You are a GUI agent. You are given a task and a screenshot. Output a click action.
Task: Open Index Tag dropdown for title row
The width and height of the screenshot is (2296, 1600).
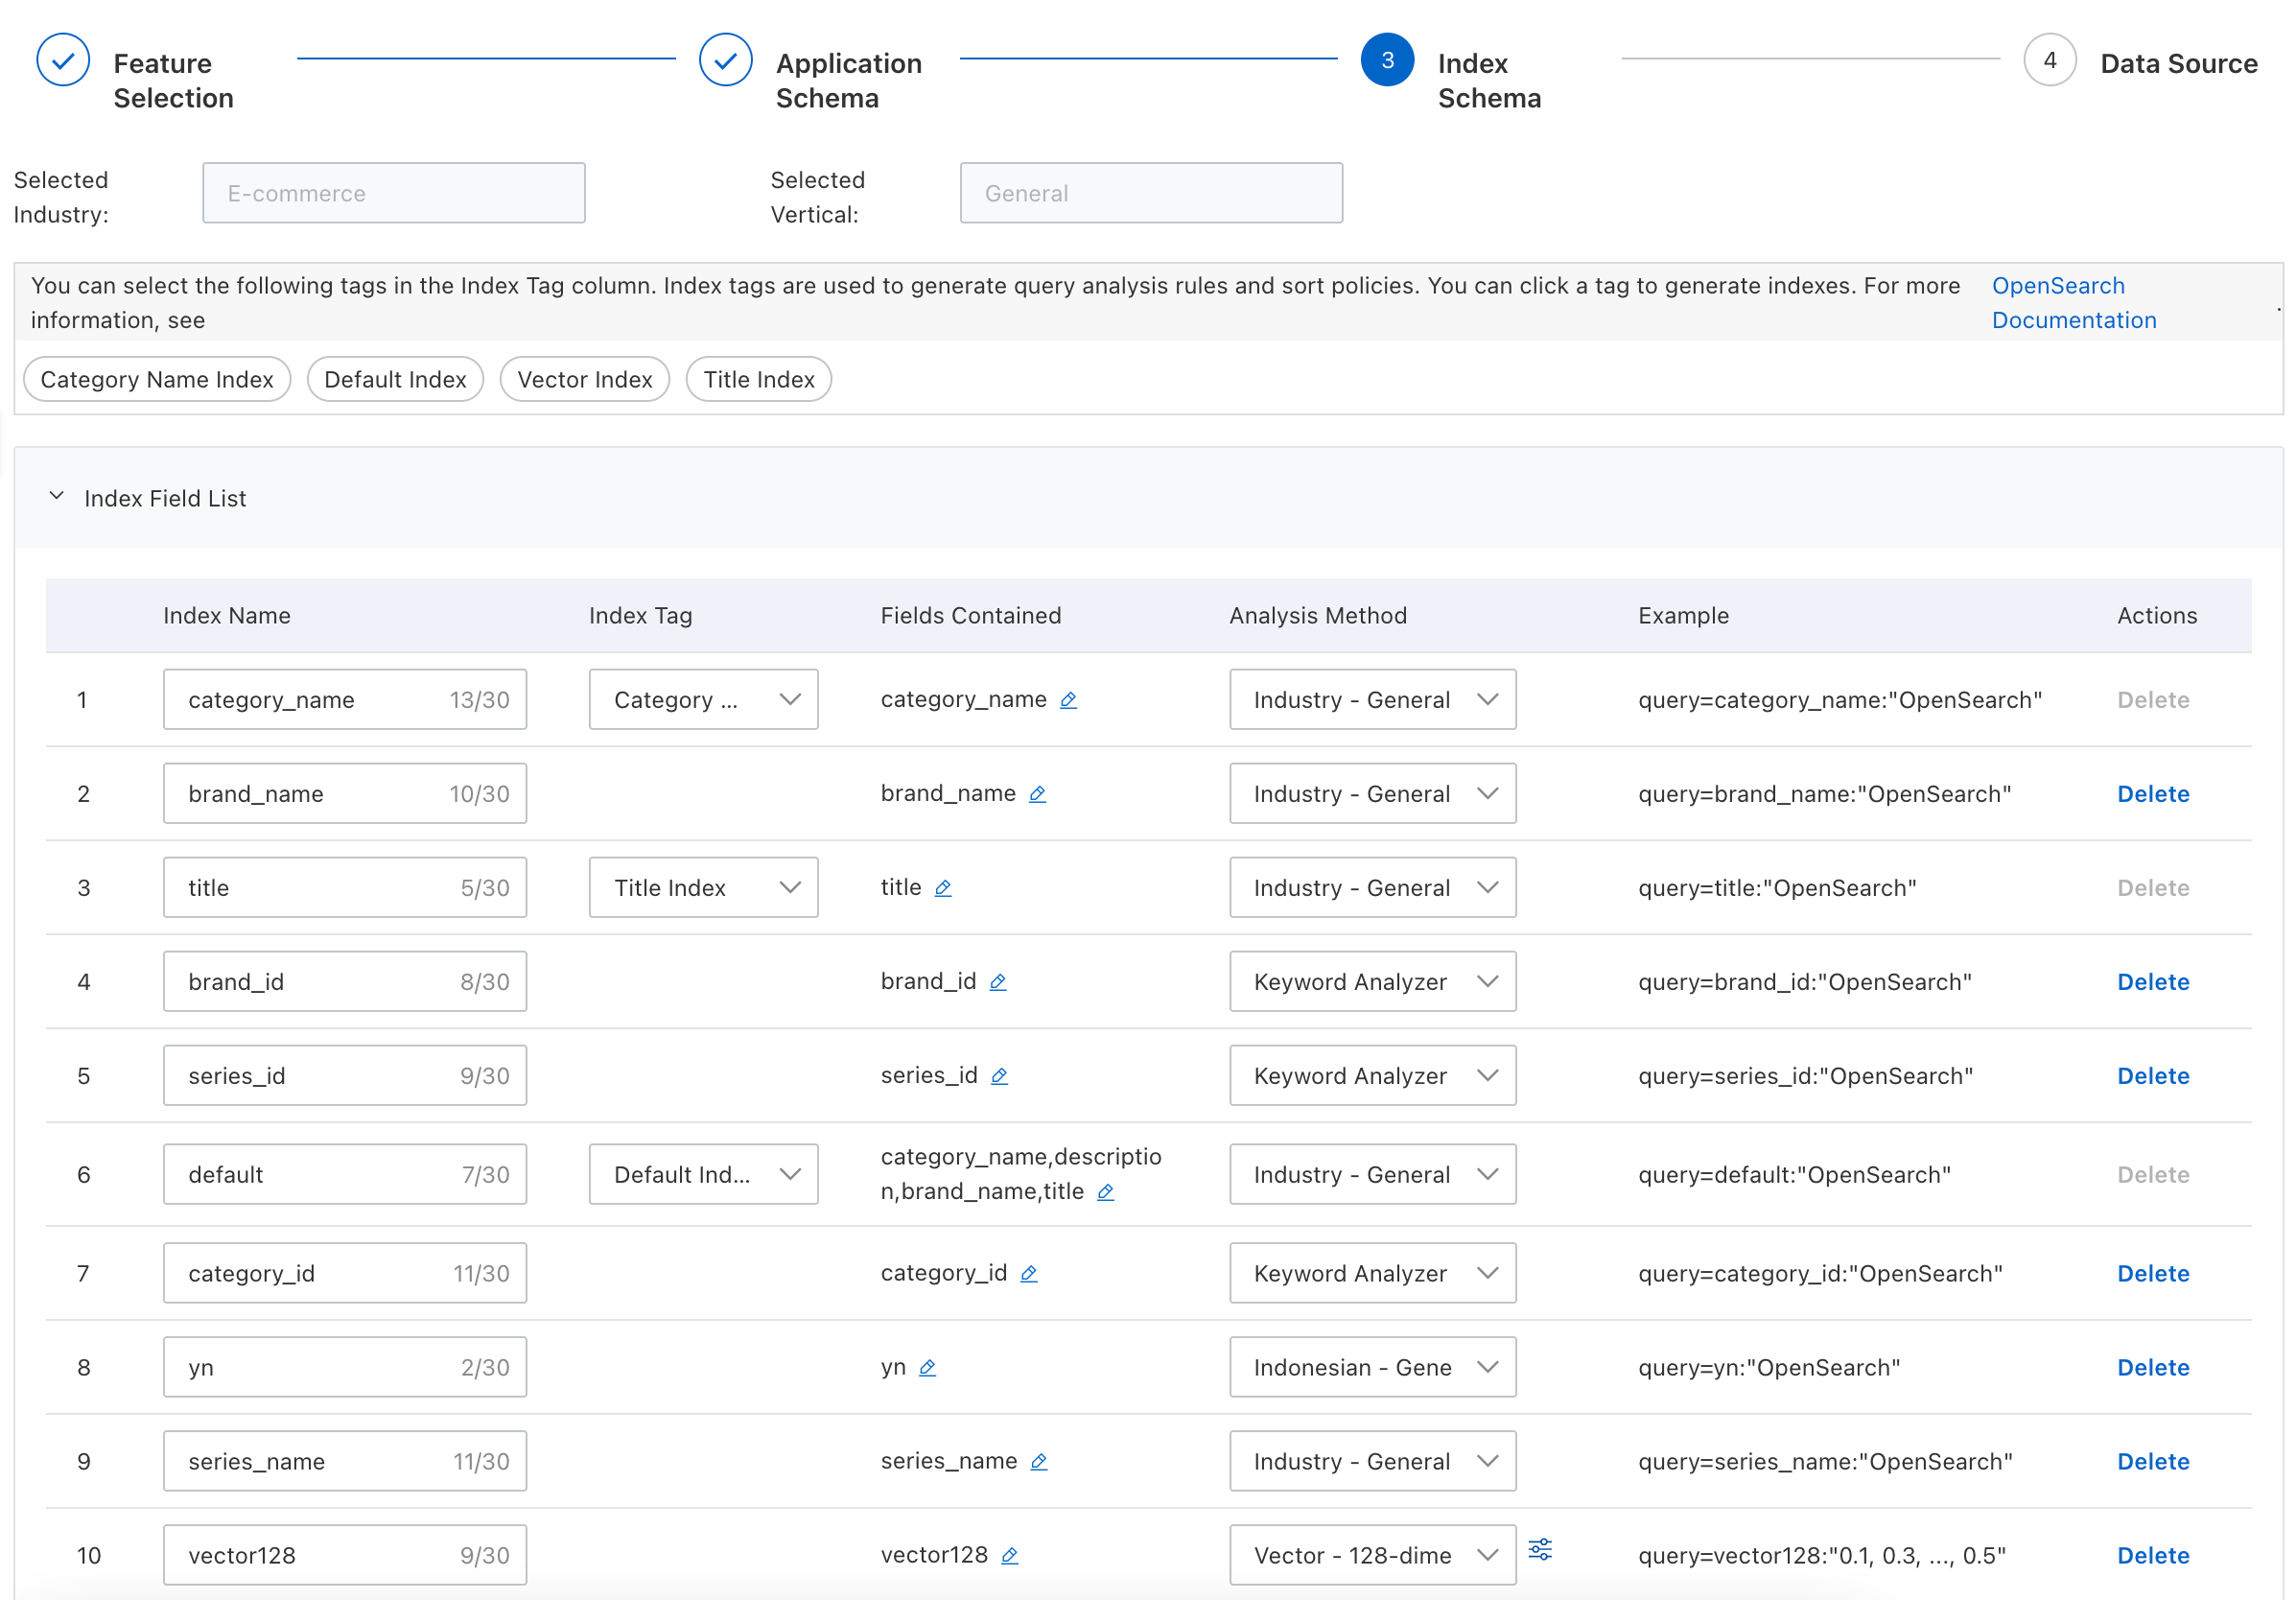[x=703, y=888]
